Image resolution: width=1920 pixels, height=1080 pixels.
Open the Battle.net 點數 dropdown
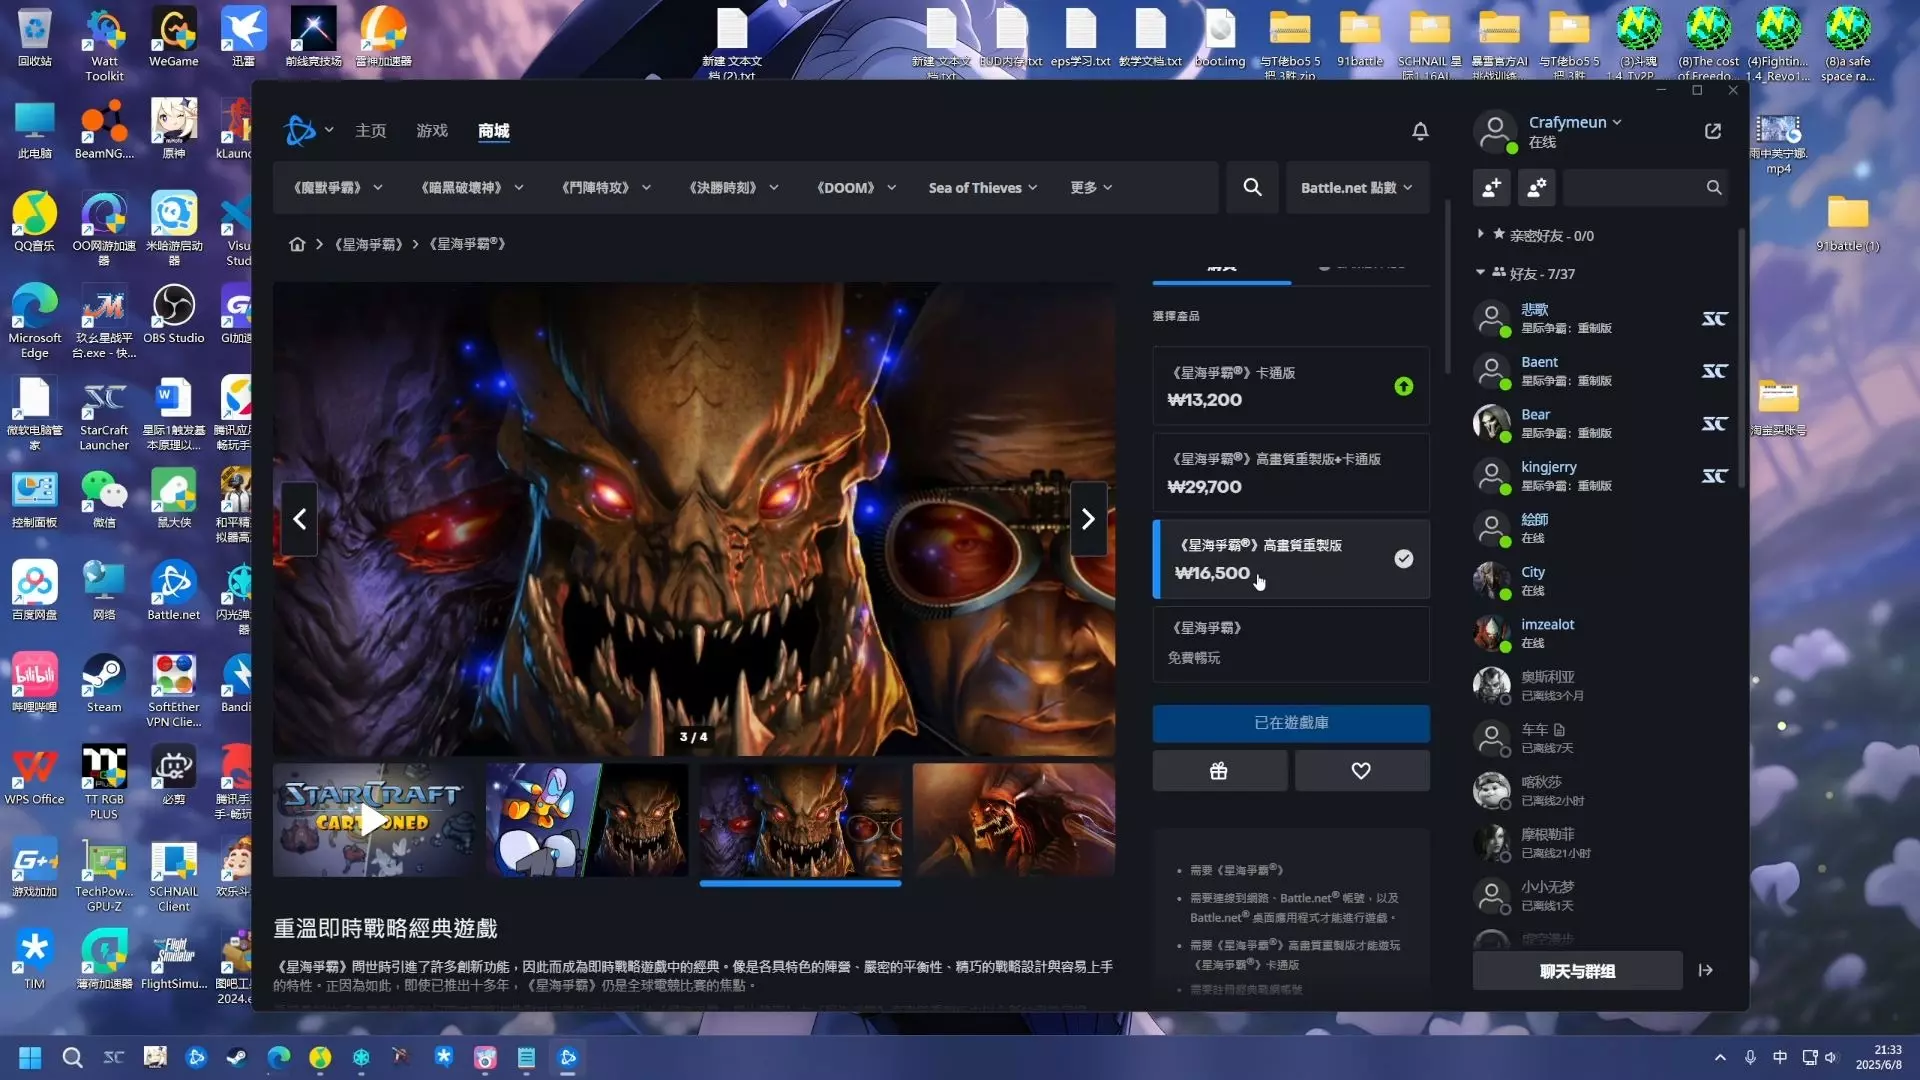pyautogui.click(x=1356, y=188)
